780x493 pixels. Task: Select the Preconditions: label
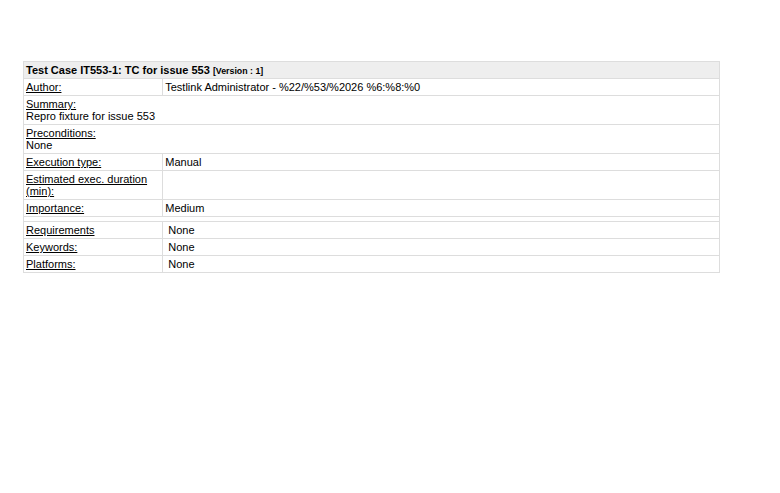pos(61,133)
